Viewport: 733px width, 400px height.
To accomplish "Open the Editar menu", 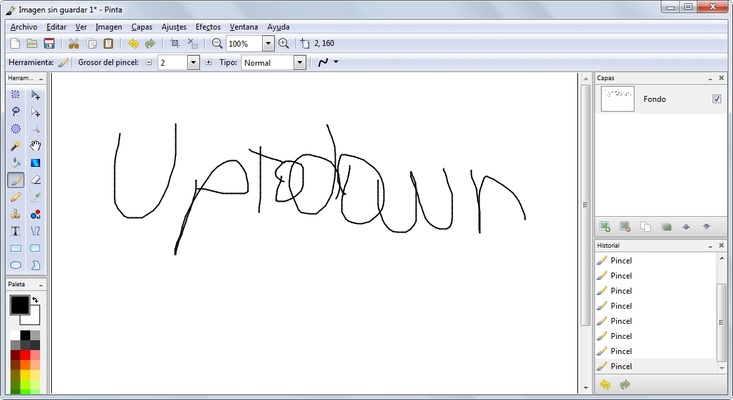I will click(56, 27).
